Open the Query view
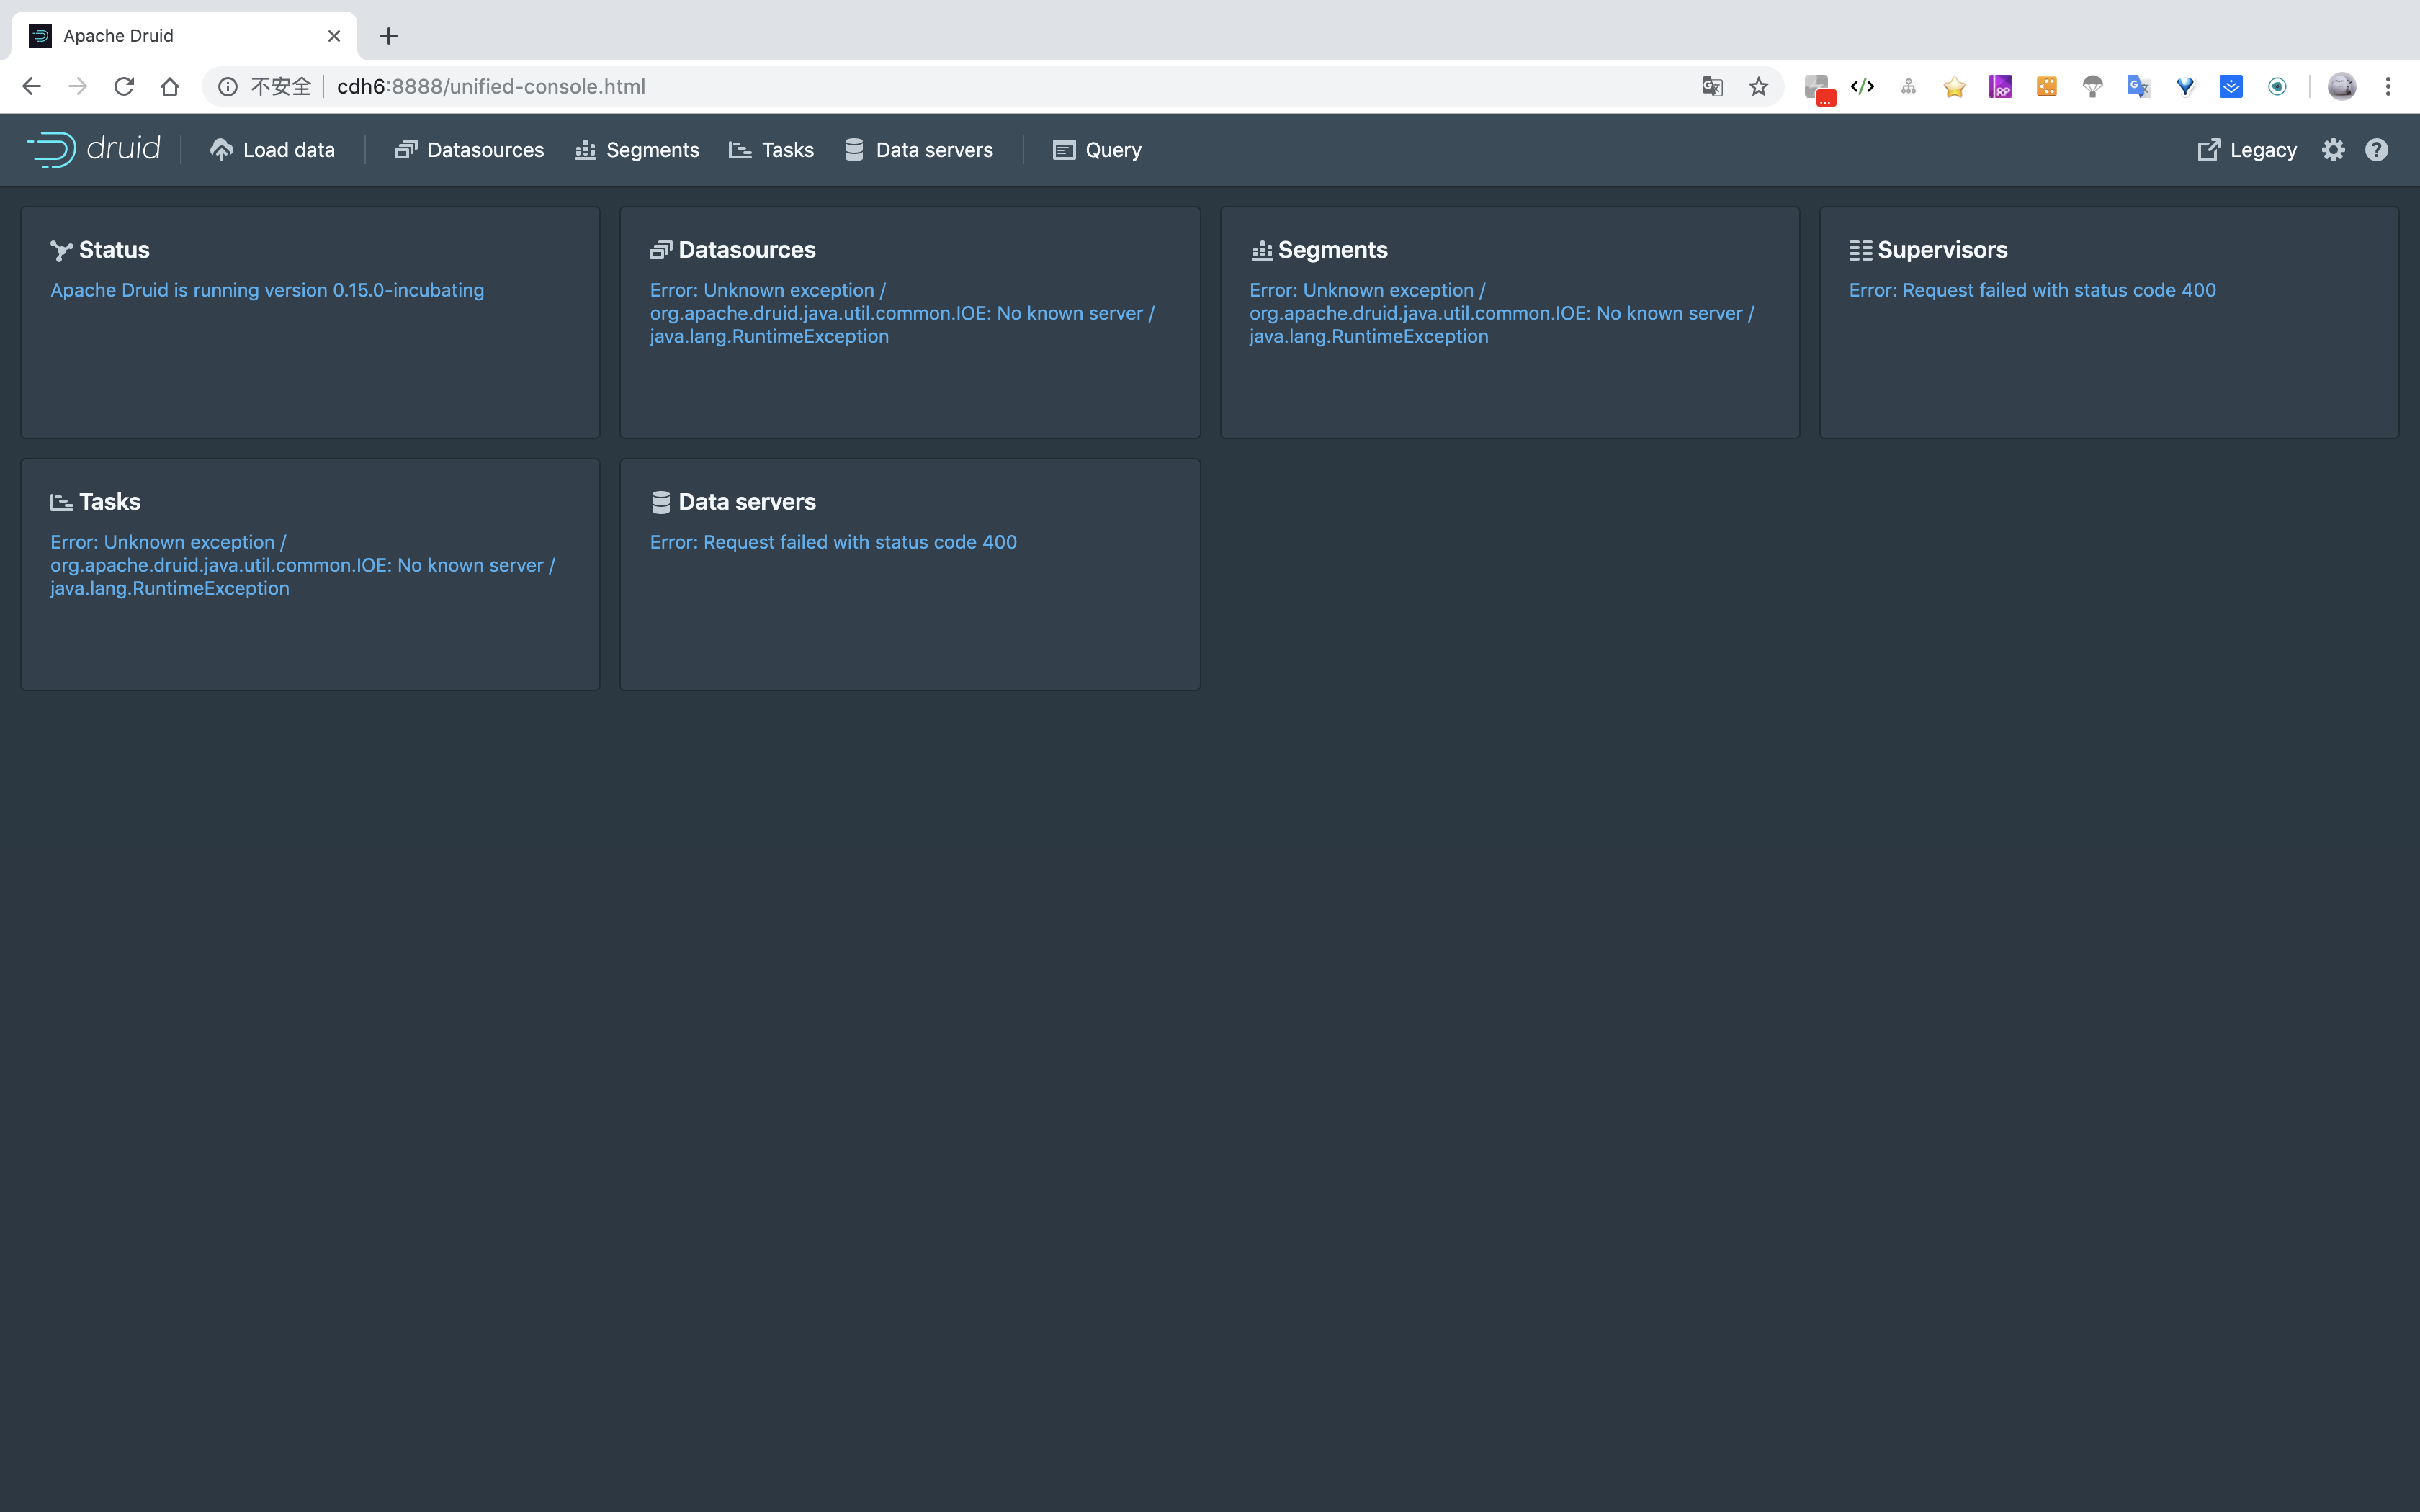 (x=1097, y=150)
